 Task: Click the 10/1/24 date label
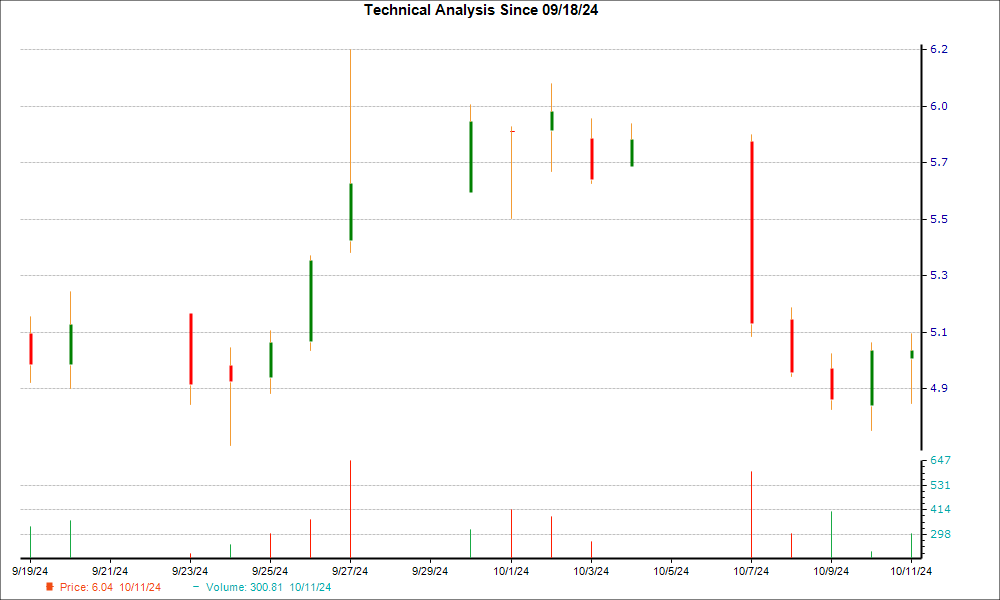coord(511,571)
